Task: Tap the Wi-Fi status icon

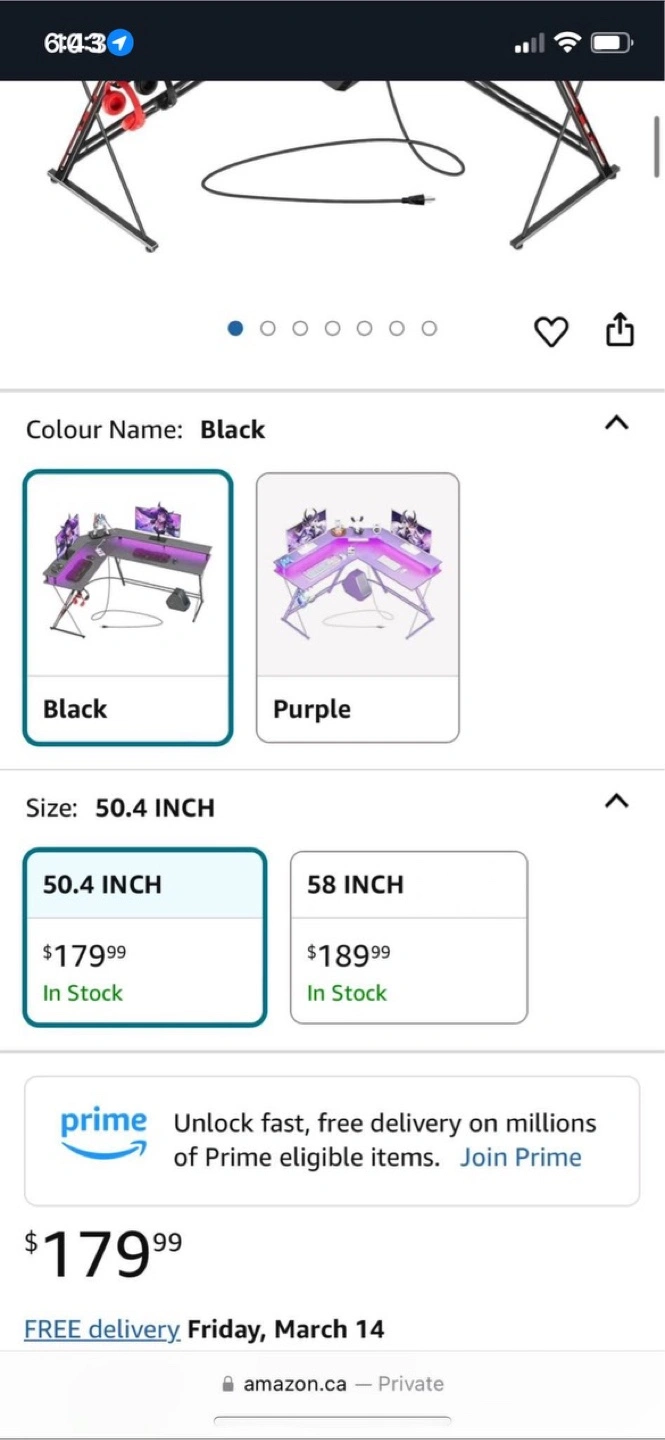Action: tap(568, 43)
